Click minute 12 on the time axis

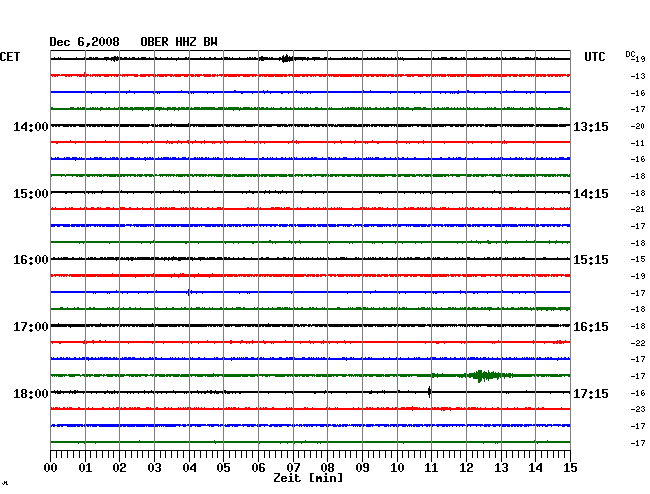466,467
